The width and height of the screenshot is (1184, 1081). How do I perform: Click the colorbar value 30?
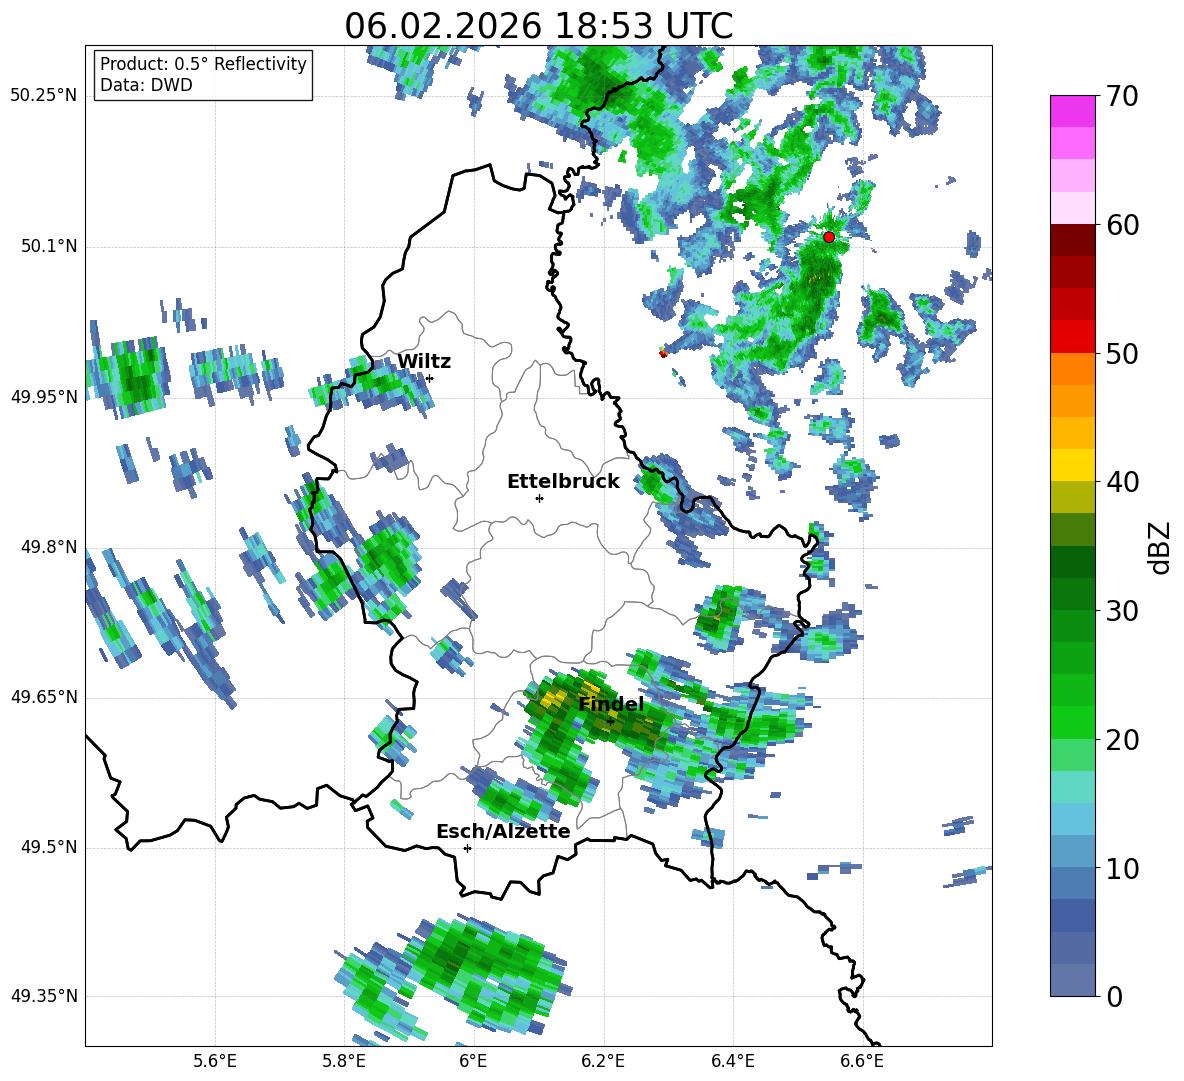pyautogui.click(x=1122, y=611)
